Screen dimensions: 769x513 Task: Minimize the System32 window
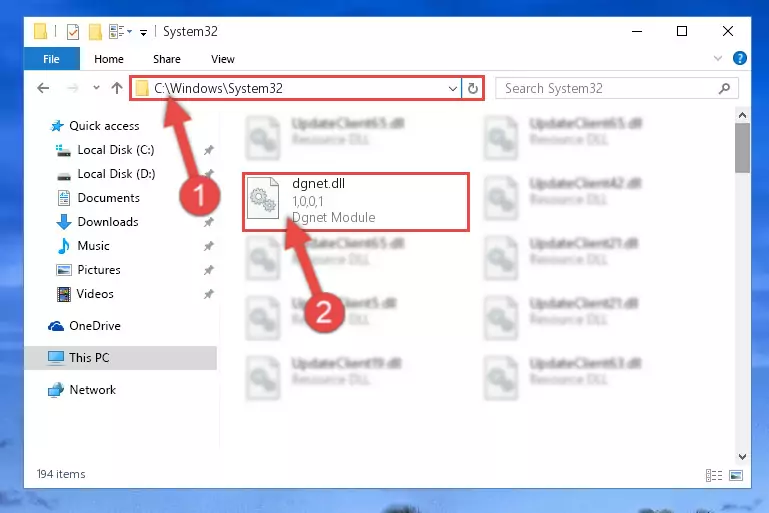point(637,31)
